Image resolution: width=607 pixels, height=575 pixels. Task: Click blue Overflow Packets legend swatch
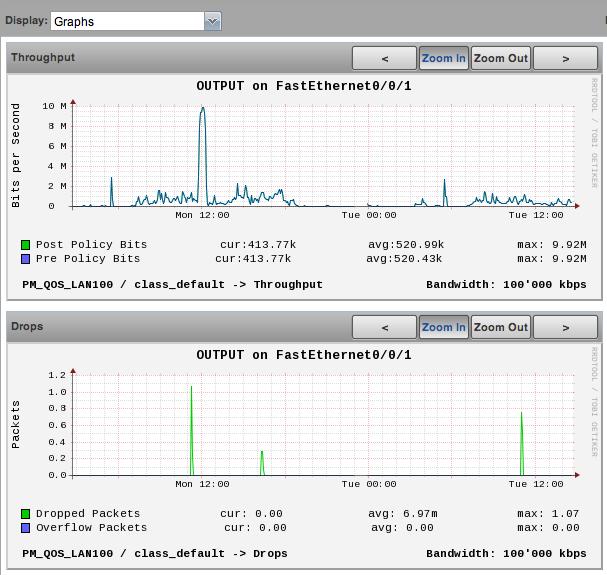coord(26,528)
